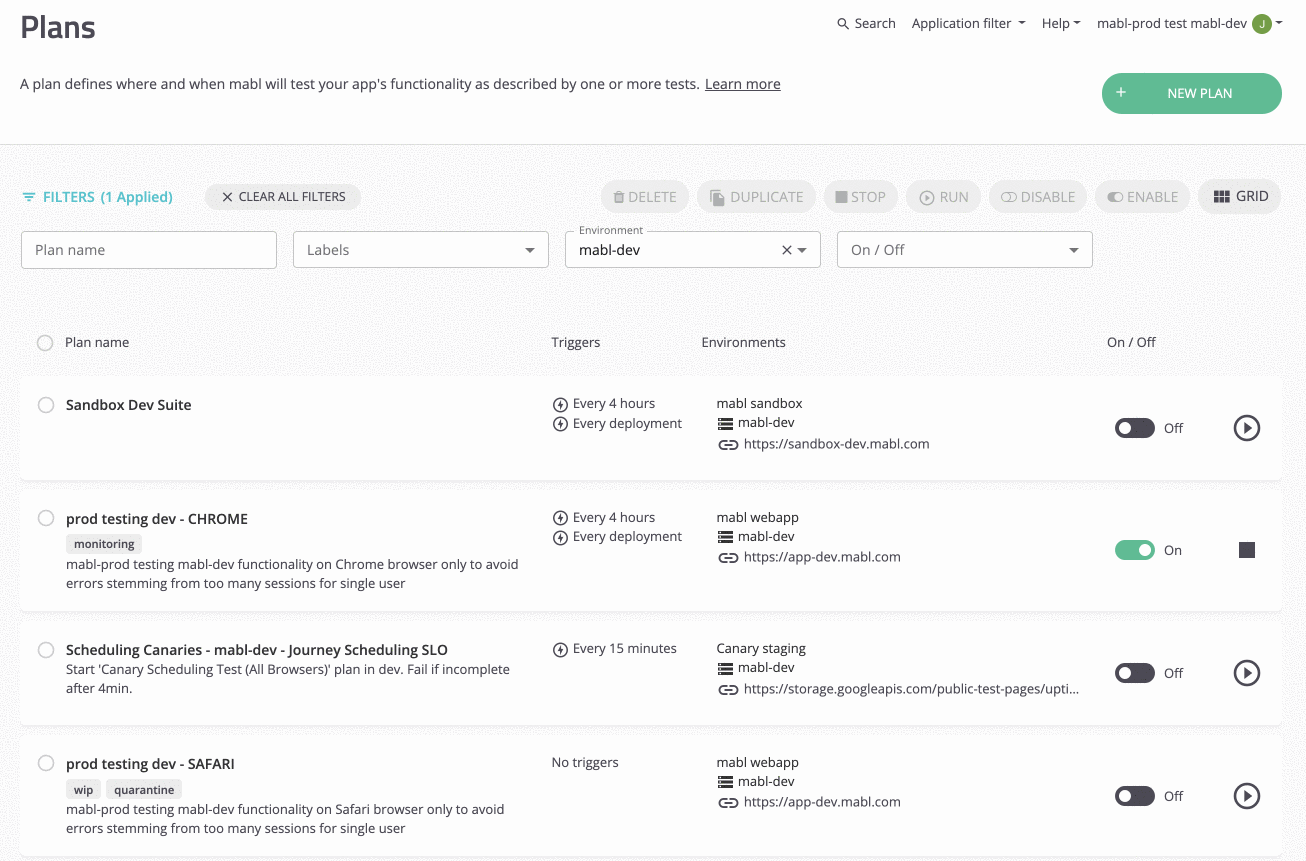Select prod testing dev - CHROME checkbox
This screenshot has width=1306, height=861.
coord(46,518)
